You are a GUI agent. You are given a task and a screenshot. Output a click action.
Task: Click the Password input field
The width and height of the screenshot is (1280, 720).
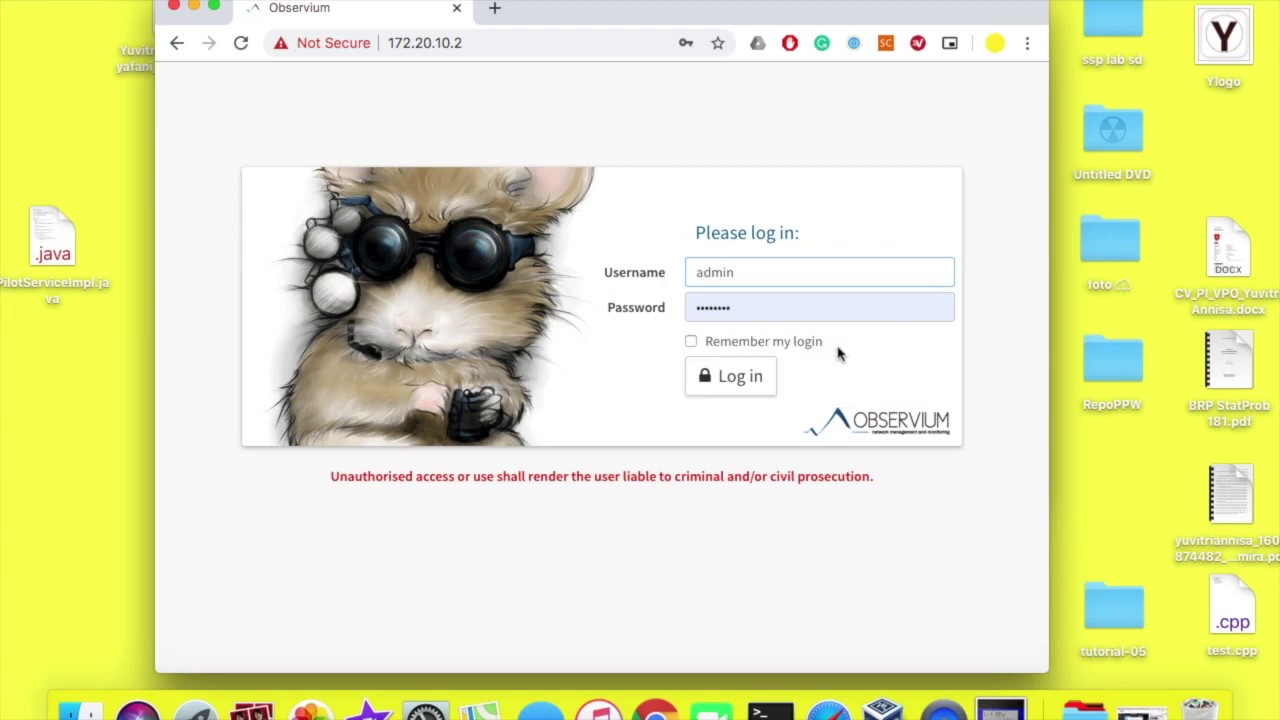[x=820, y=307]
